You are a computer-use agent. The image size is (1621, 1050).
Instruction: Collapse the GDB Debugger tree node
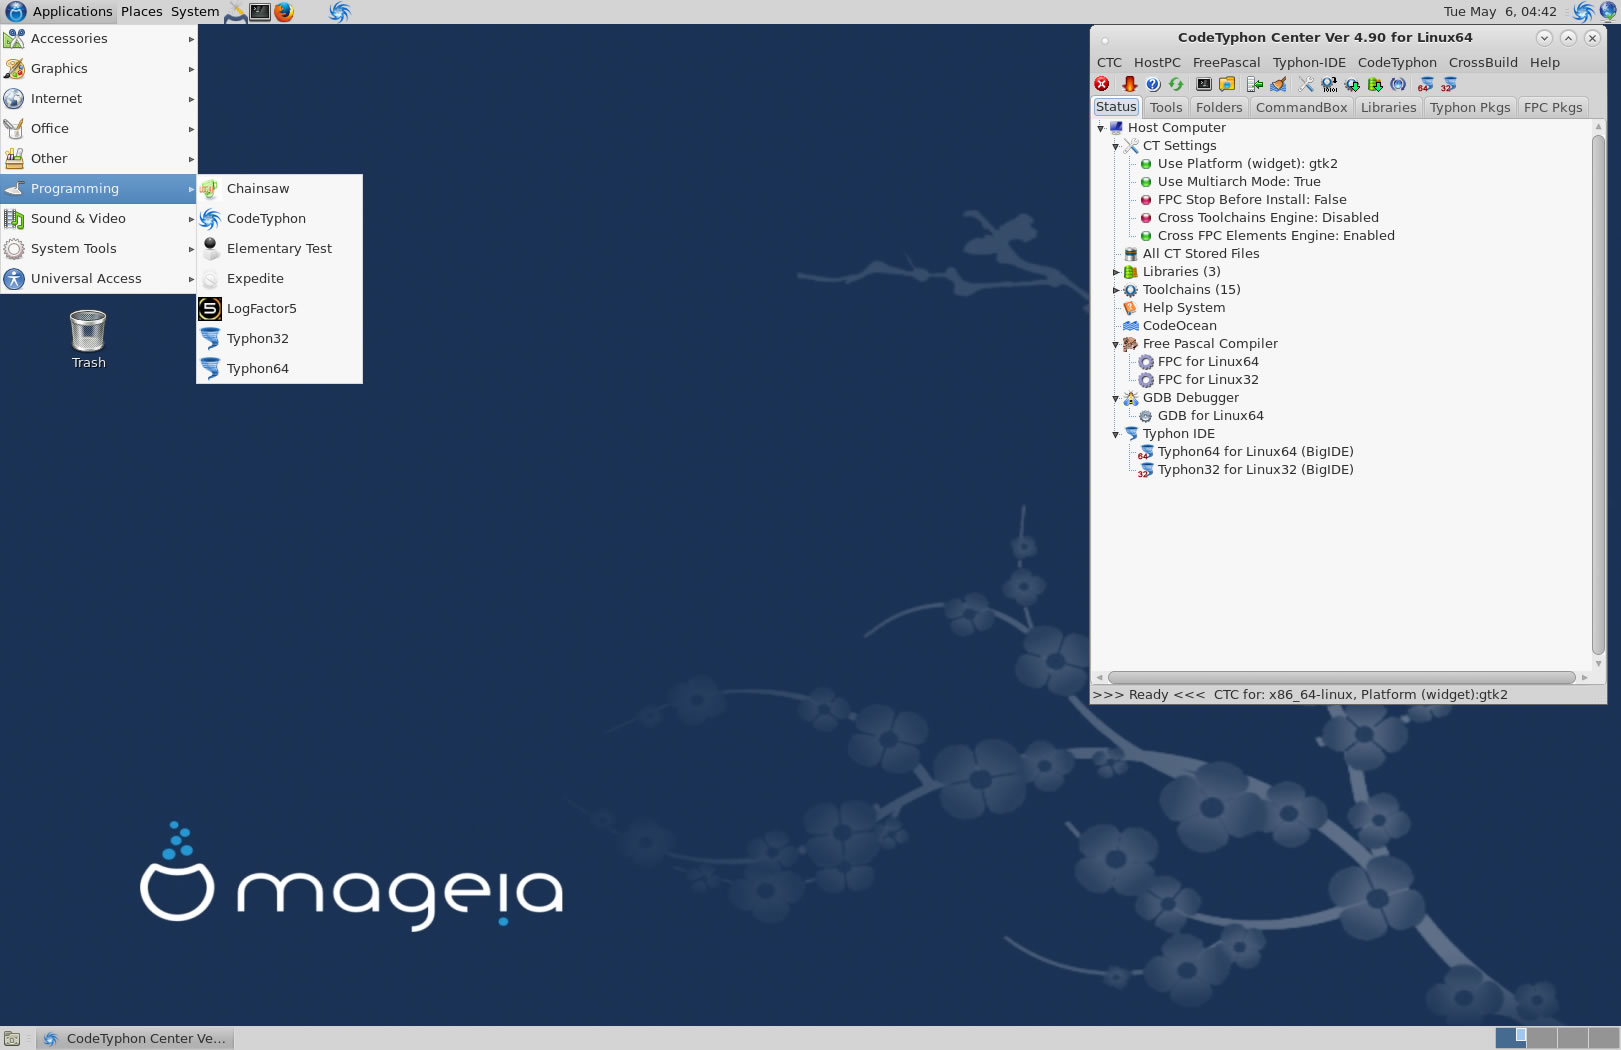pyautogui.click(x=1116, y=398)
